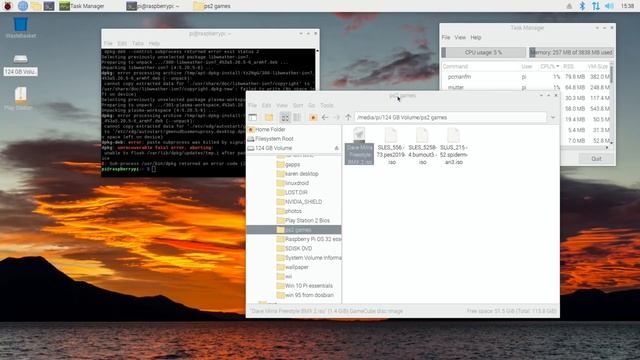Sort Task Manager by CPU% column
The height and width of the screenshot is (360, 640).
click(x=549, y=66)
